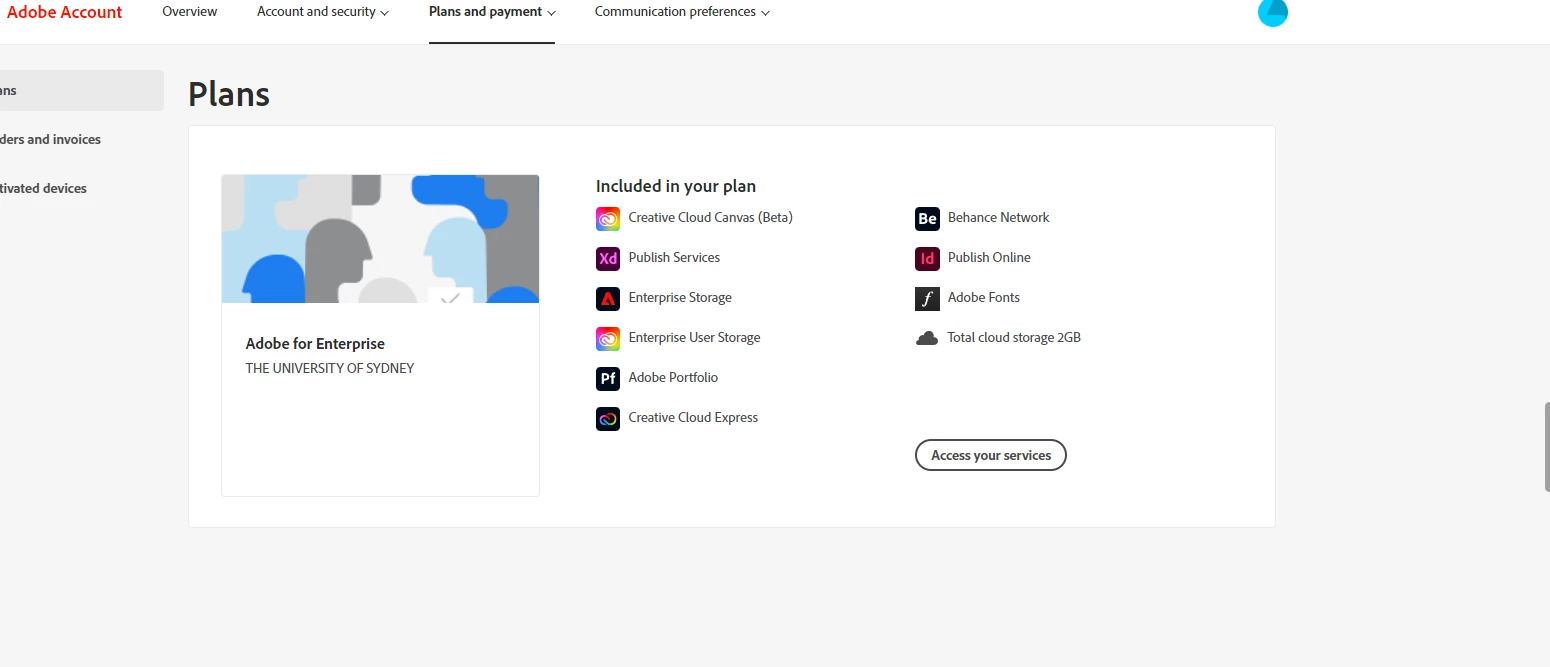The height and width of the screenshot is (667, 1550).
Task: Click the Enterprise User Storage label
Action: tap(695, 337)
